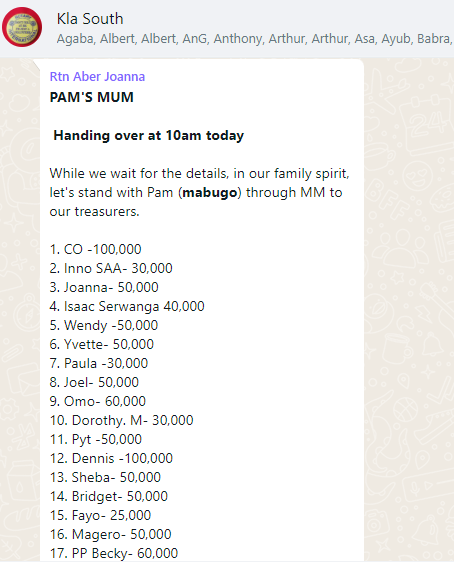Click sender name Rtn Aber Joanna
This screenshot has width=454, height=562.
pyautogui.click(x=97, y=76)
